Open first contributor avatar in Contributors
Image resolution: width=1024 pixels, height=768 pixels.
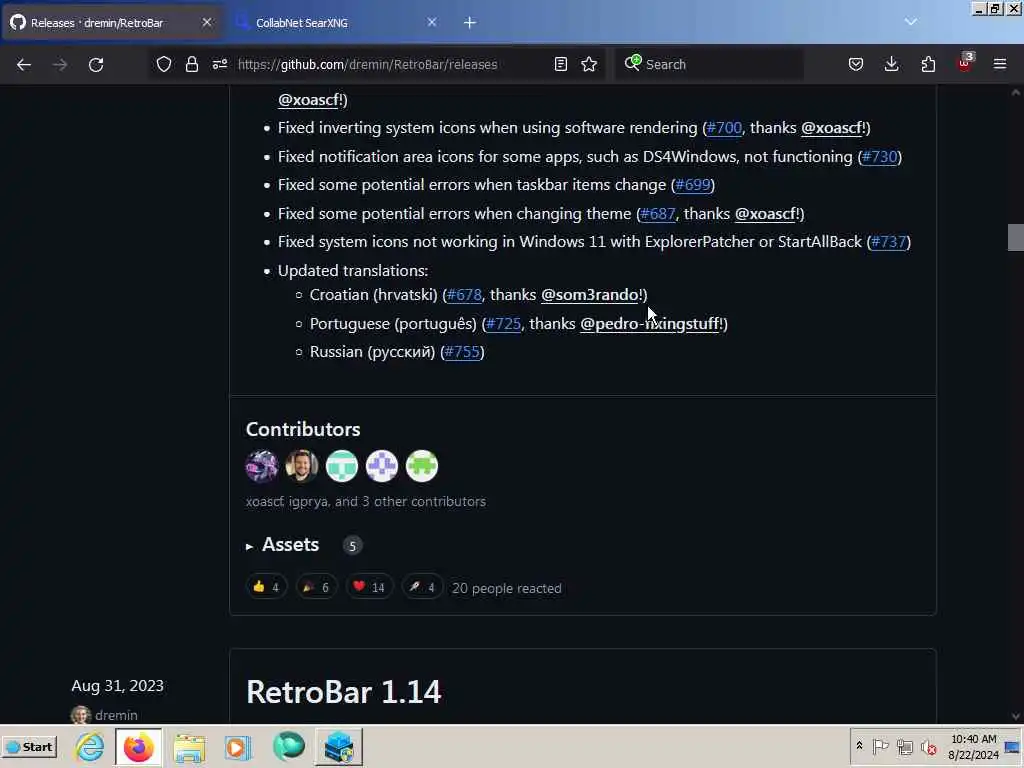point(262,466)
